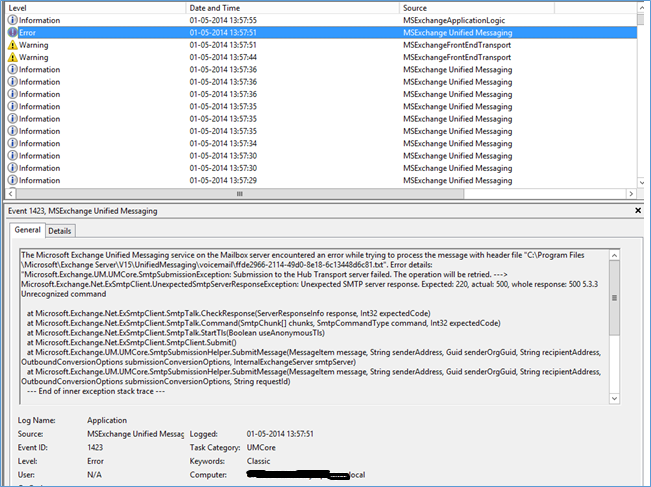
Task: Click 'End of inner exception stack trace' line
Action: (x=96, y=391)
